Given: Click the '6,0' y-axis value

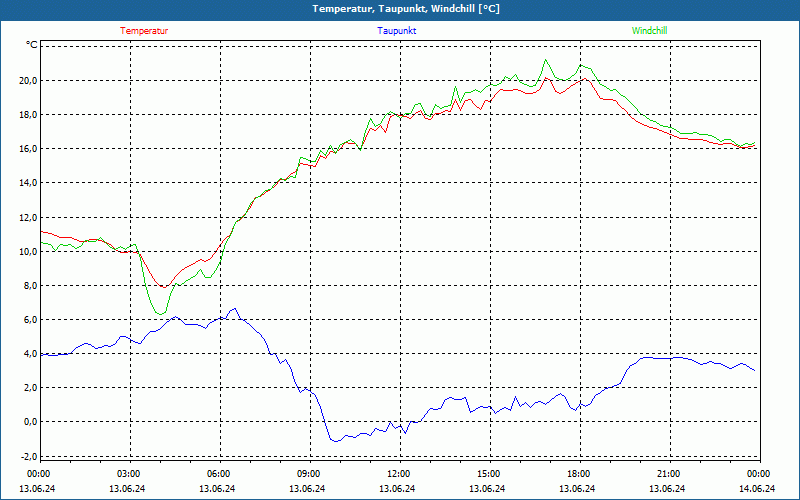Looking at the screenshot, I should (31, 320).
